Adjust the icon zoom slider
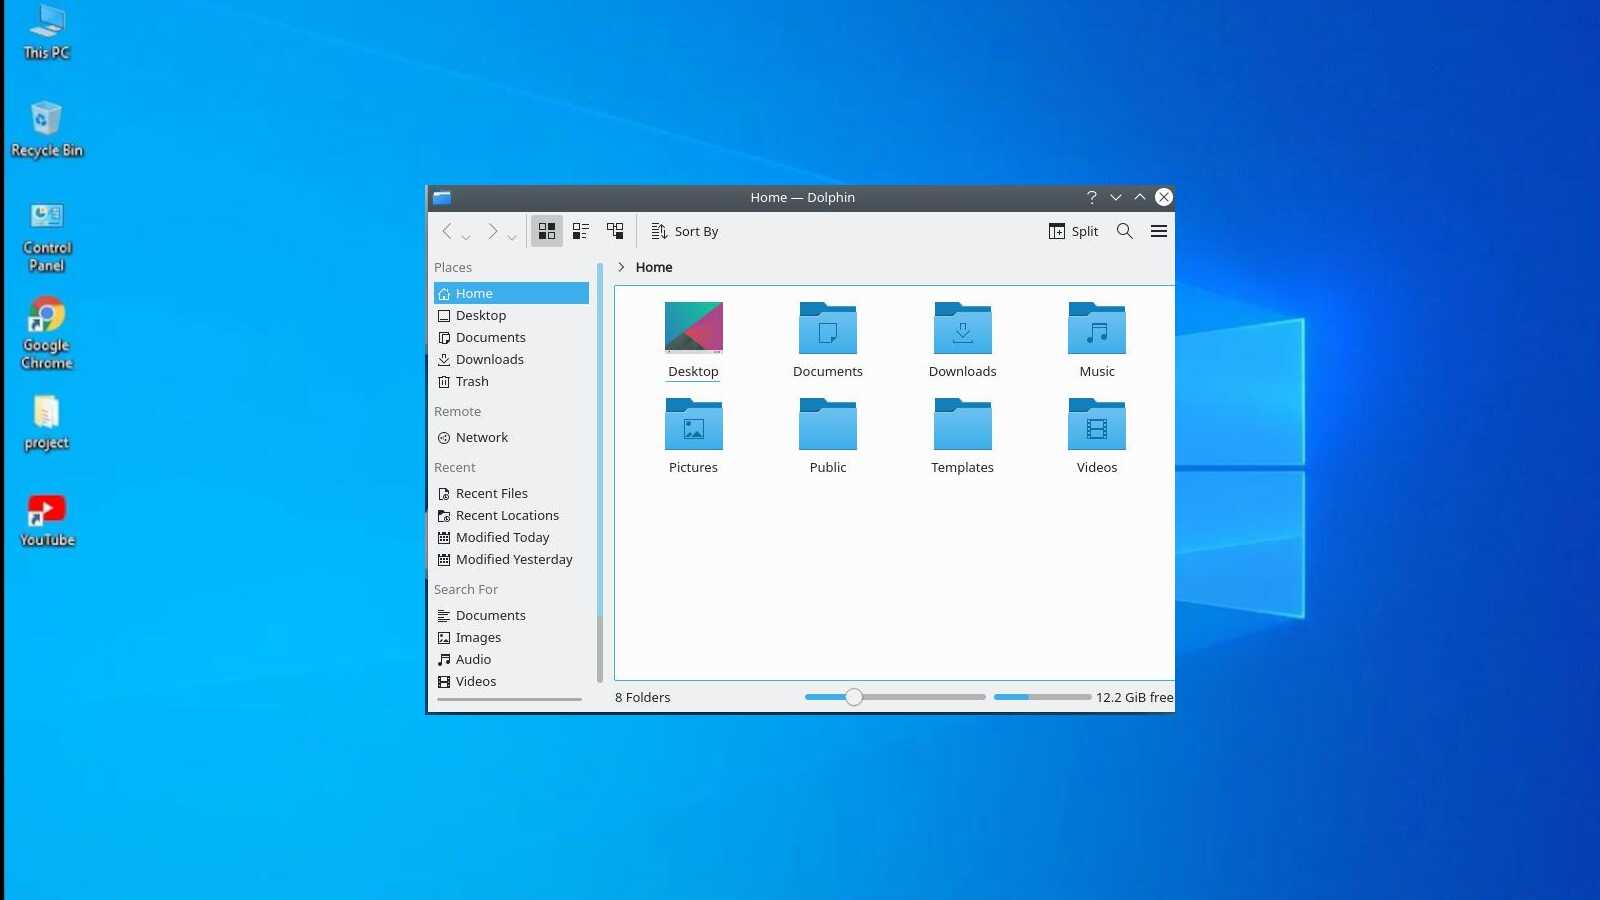 pos(854,697)
